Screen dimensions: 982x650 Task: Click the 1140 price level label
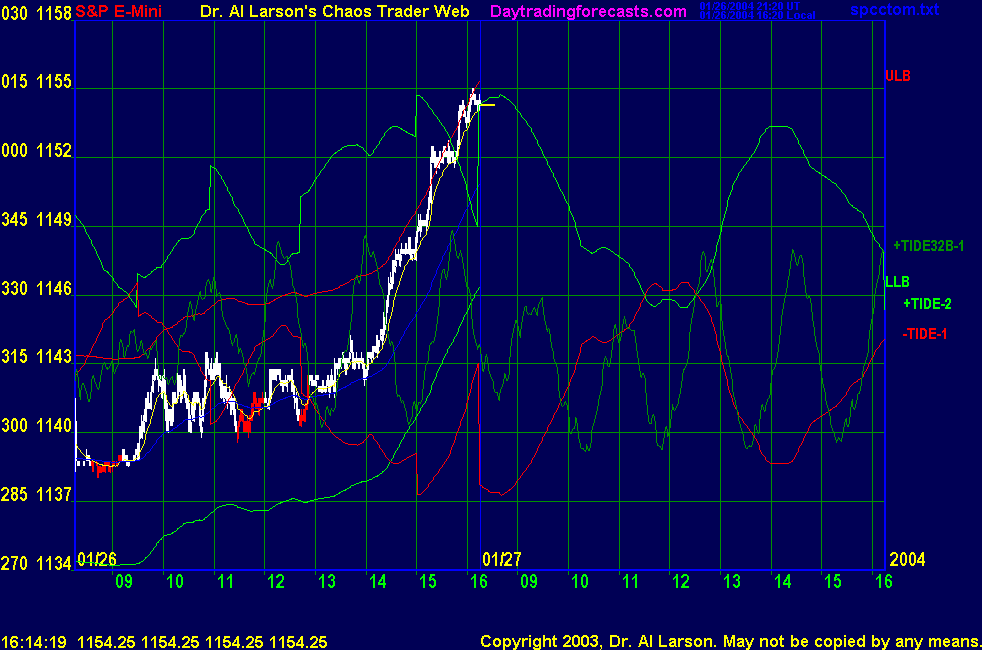(54, 426)
